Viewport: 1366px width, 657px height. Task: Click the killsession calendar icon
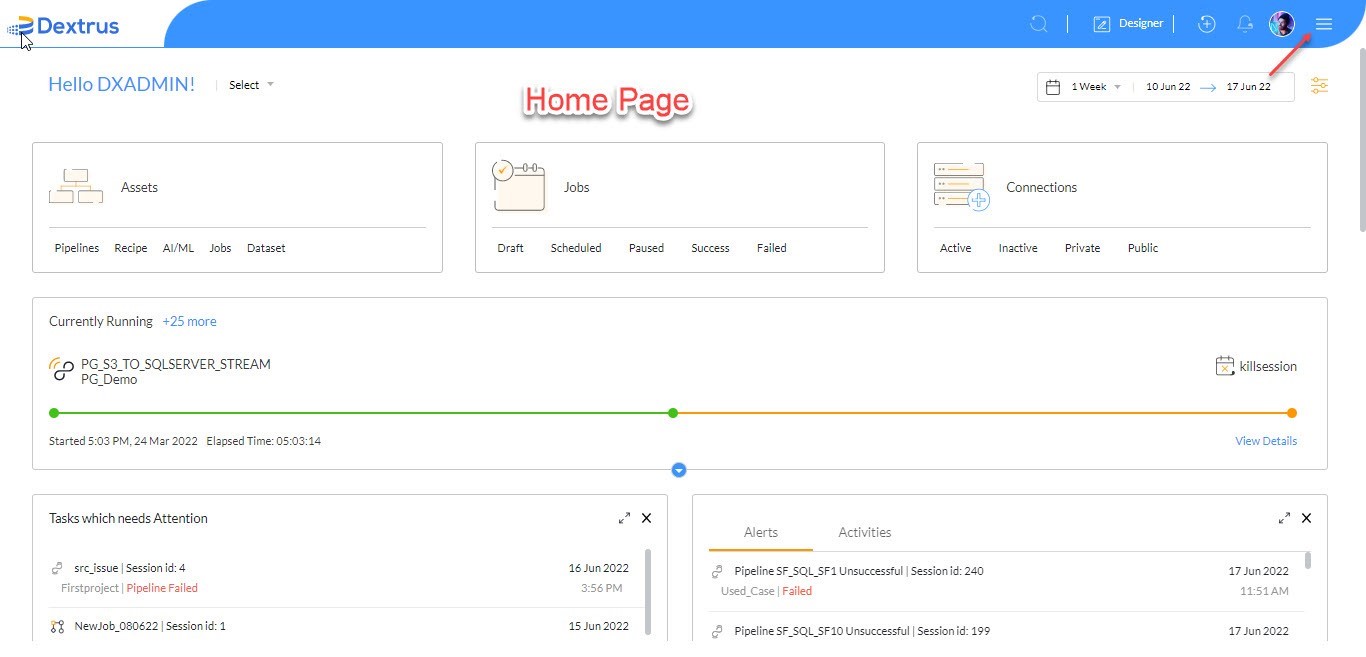[1225, 366]
